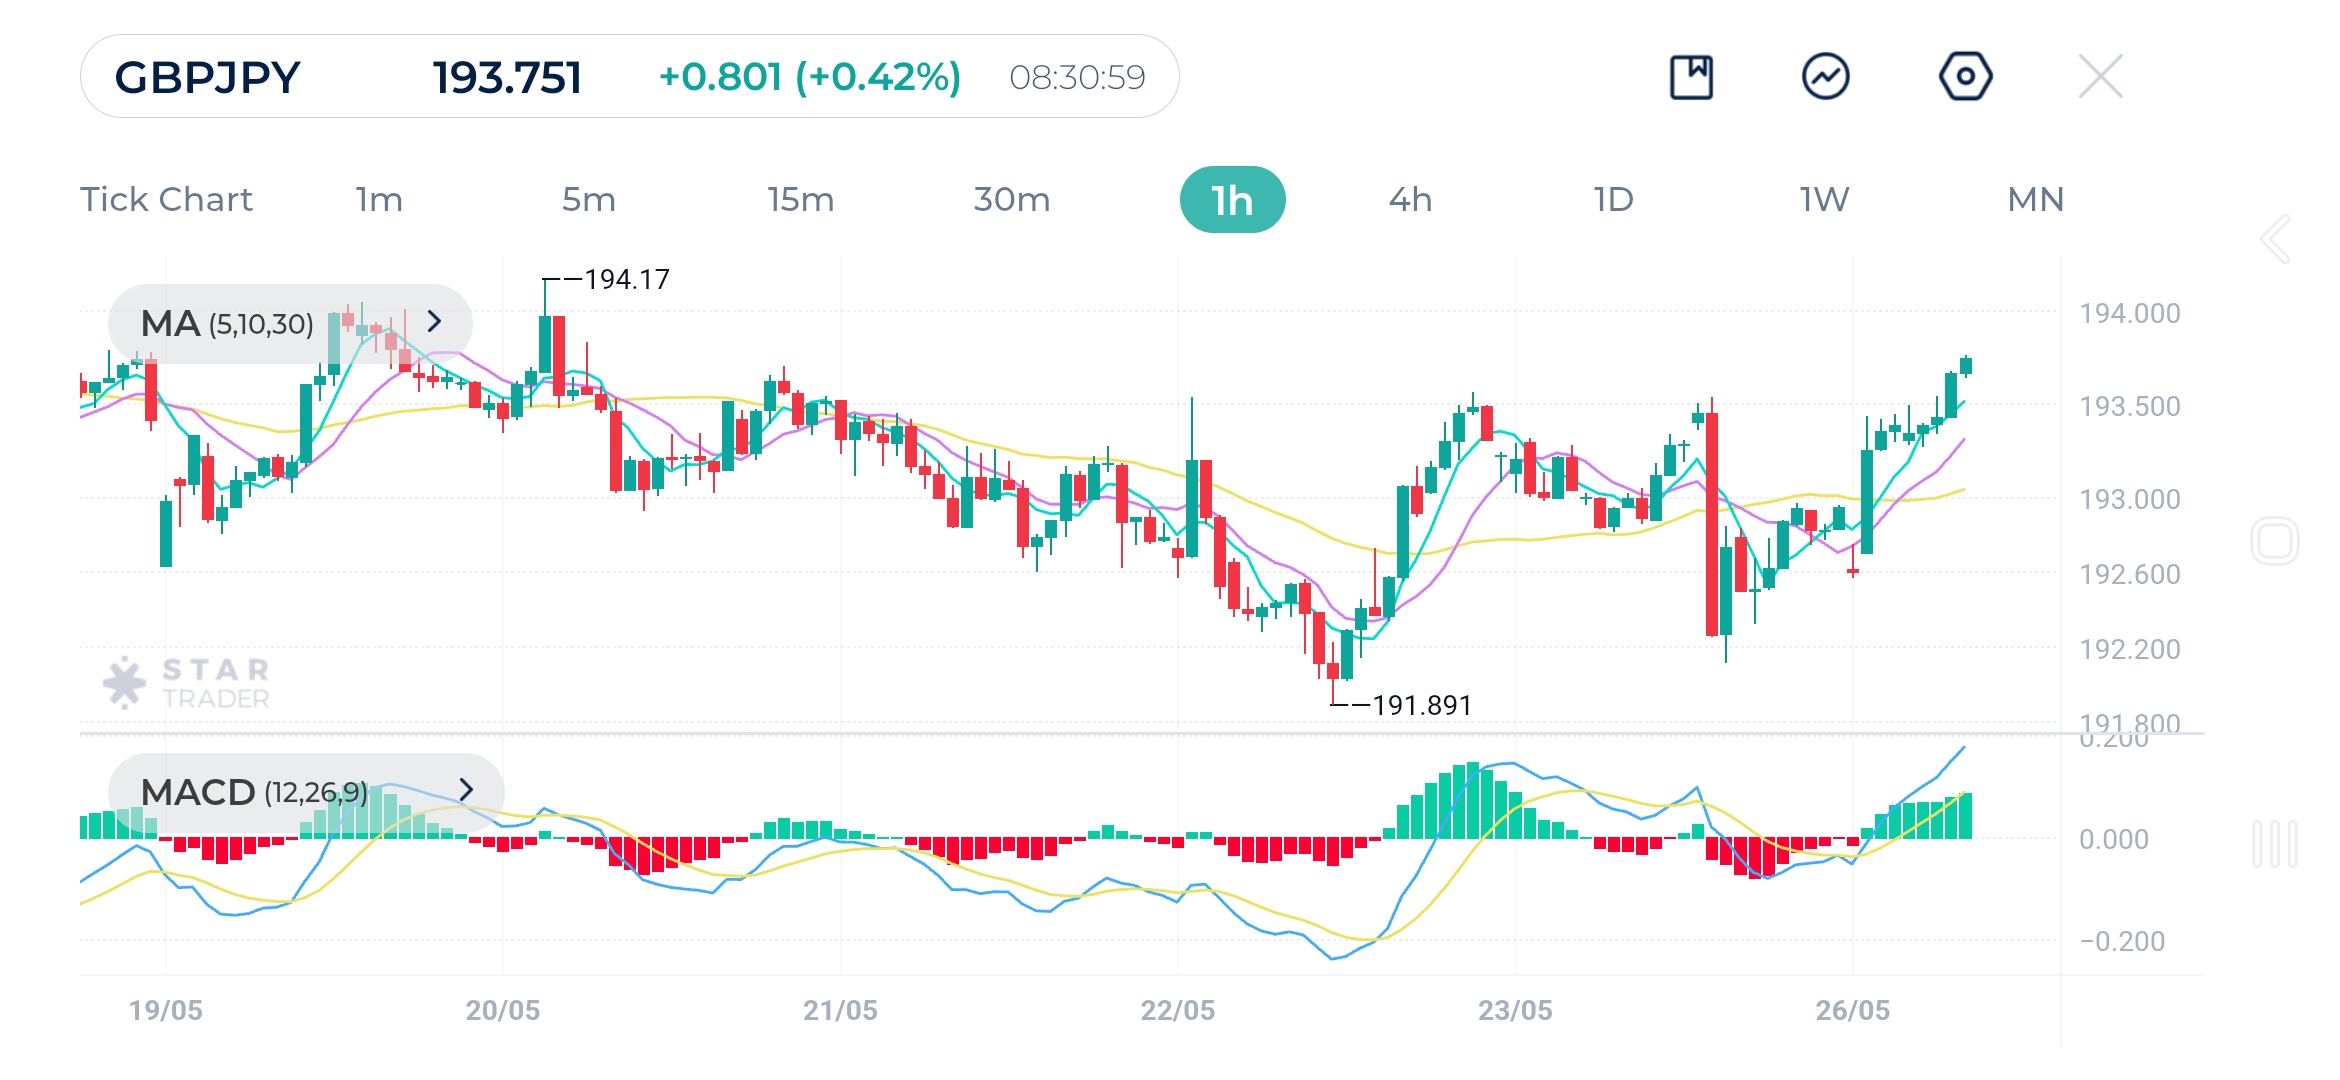2340x1080 pixels.
Task: Open the chart indicators icon
Action: pos(1825,77)
